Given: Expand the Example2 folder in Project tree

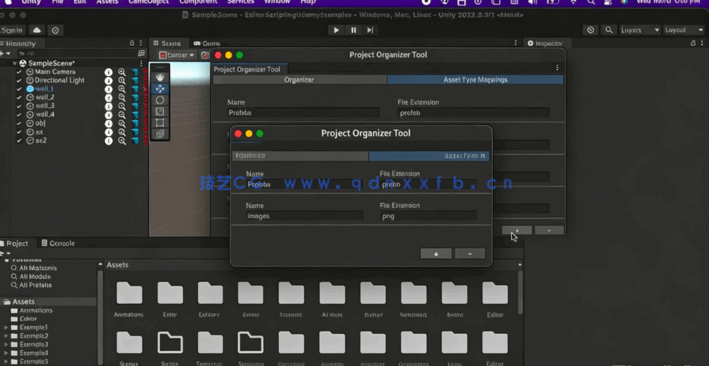Looking at the screenshot, I should point(6,336).
